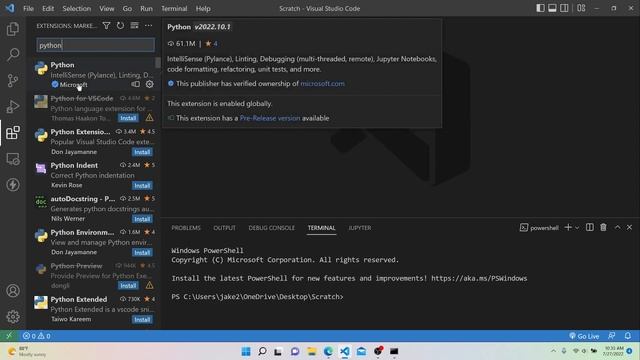
Task: Open the weather widget on taskbar
Action: pyautogui.click(x=27, y=351)
